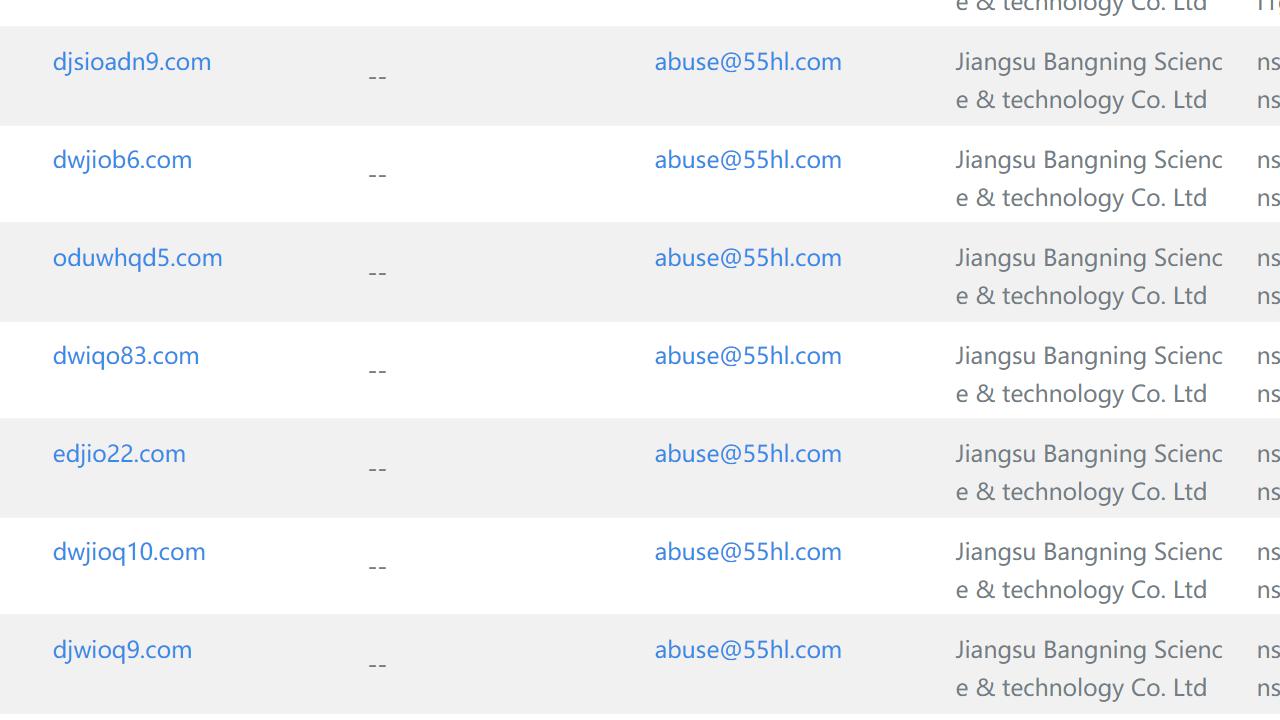This screenshot has width=1280, height=720.
Task: Select the edjio22.com domain link
Action: click(x=119, y=454)
